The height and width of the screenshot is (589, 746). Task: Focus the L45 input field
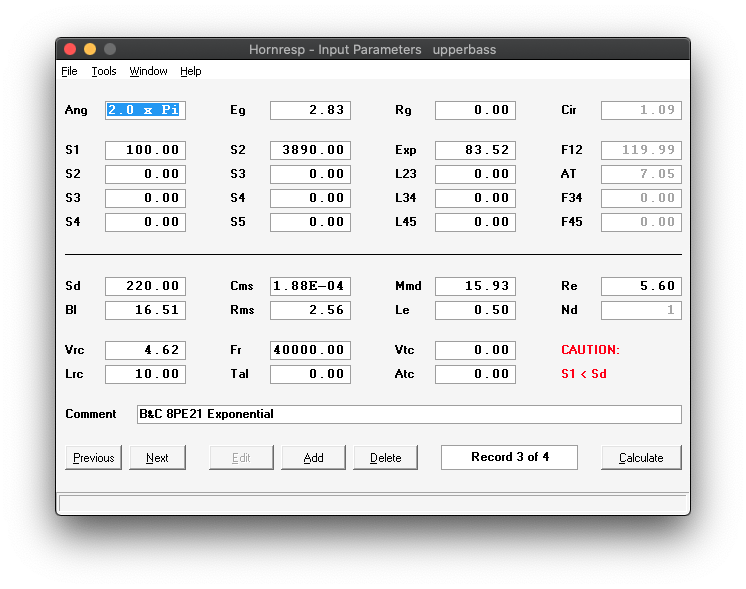[475, 222]
